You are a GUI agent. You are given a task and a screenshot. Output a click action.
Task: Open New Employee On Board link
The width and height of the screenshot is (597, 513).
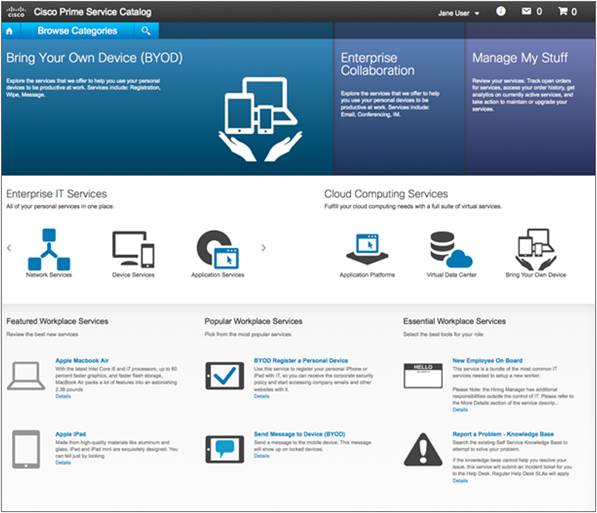[x=487, y=360]
